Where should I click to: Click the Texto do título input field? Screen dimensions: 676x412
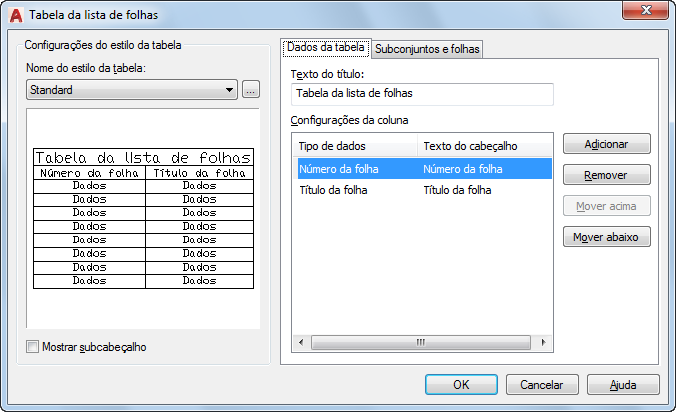(x=422, y=94)
